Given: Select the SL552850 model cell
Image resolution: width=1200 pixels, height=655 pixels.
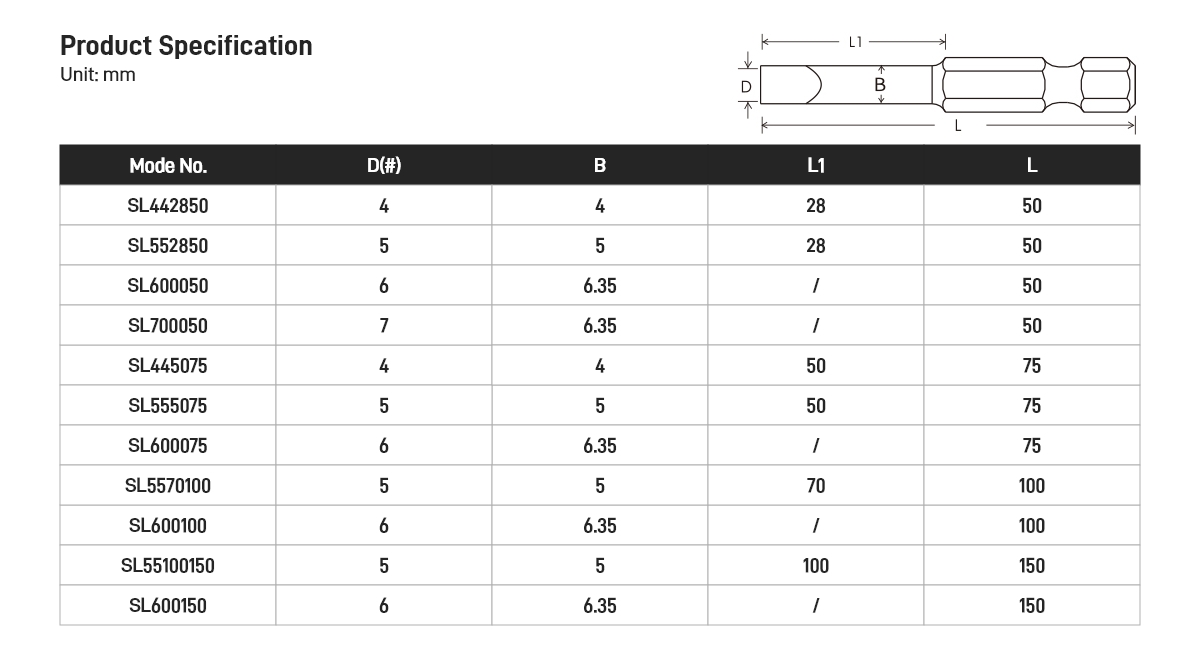Looking at the screenshot, I should pos(168,246).
